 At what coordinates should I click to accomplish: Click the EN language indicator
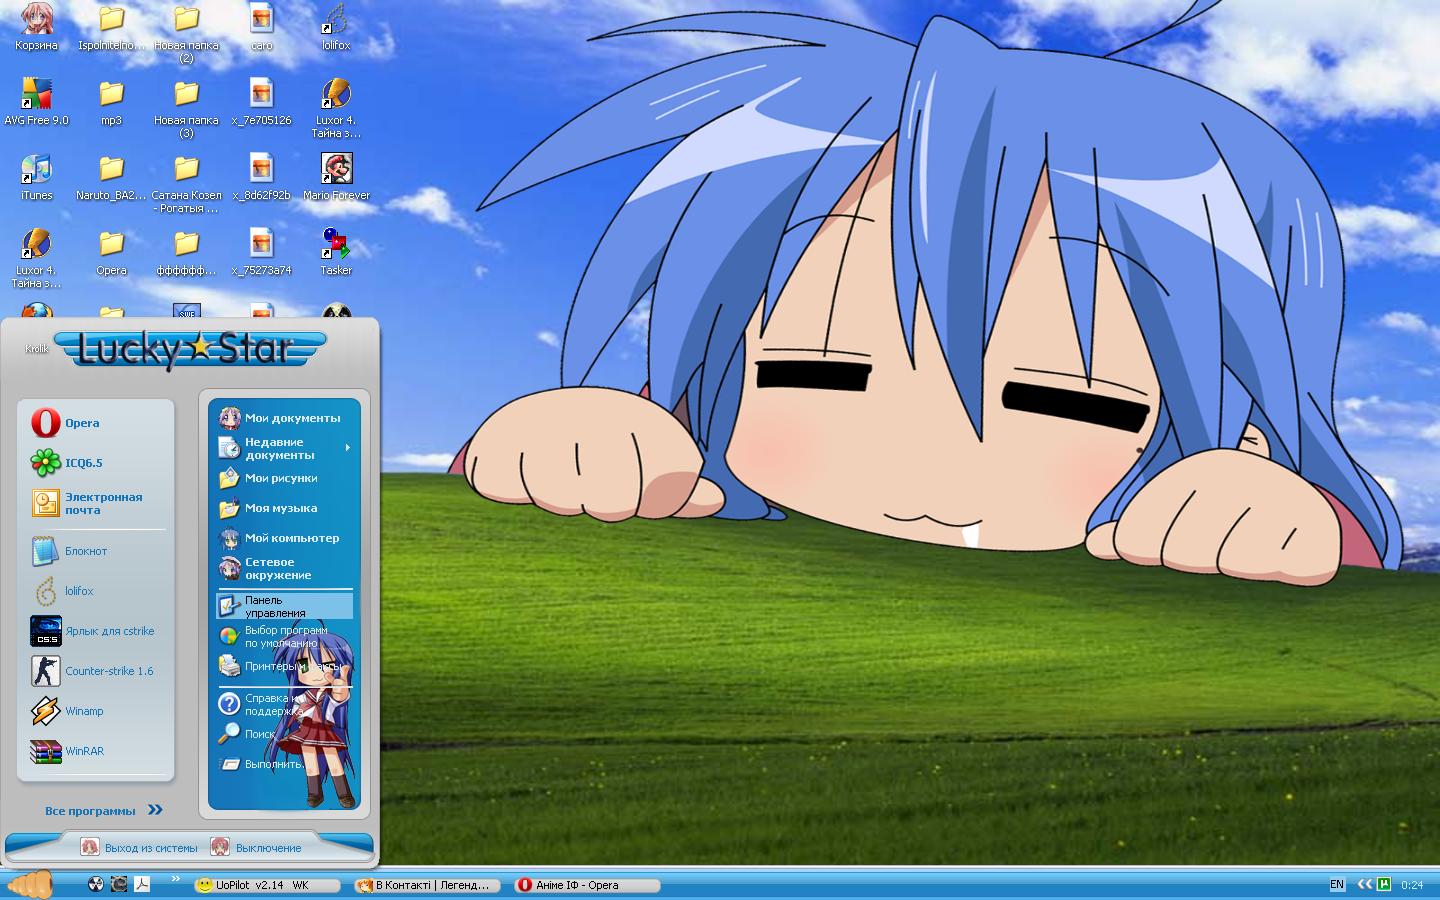[1337, 885]
